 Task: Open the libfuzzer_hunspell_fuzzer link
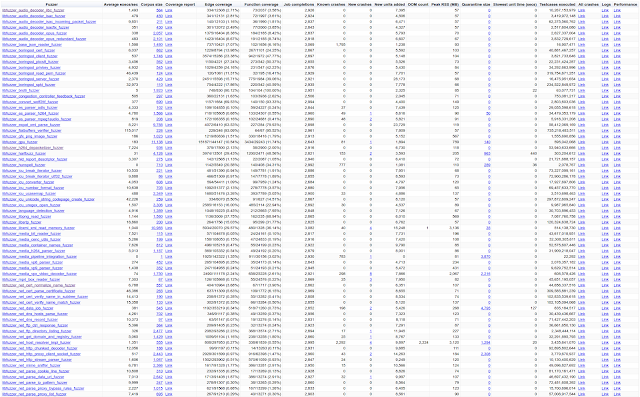pyautogui.click(x=24, y=165)
